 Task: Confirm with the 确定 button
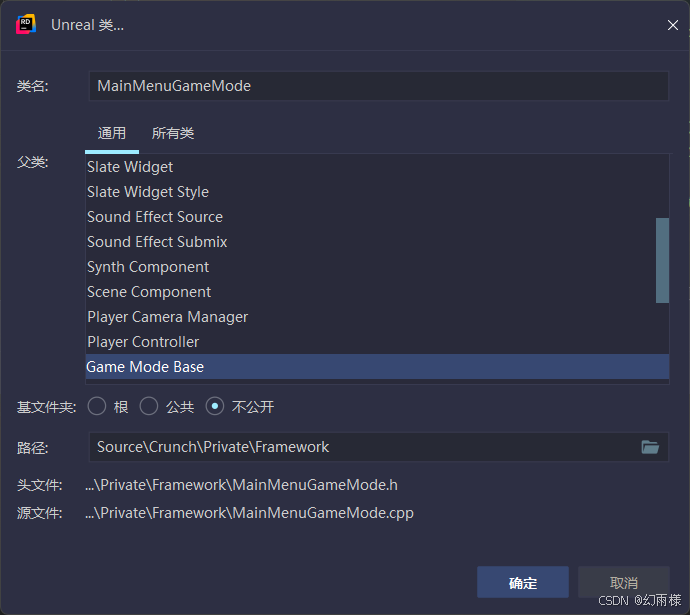(523, 582)
